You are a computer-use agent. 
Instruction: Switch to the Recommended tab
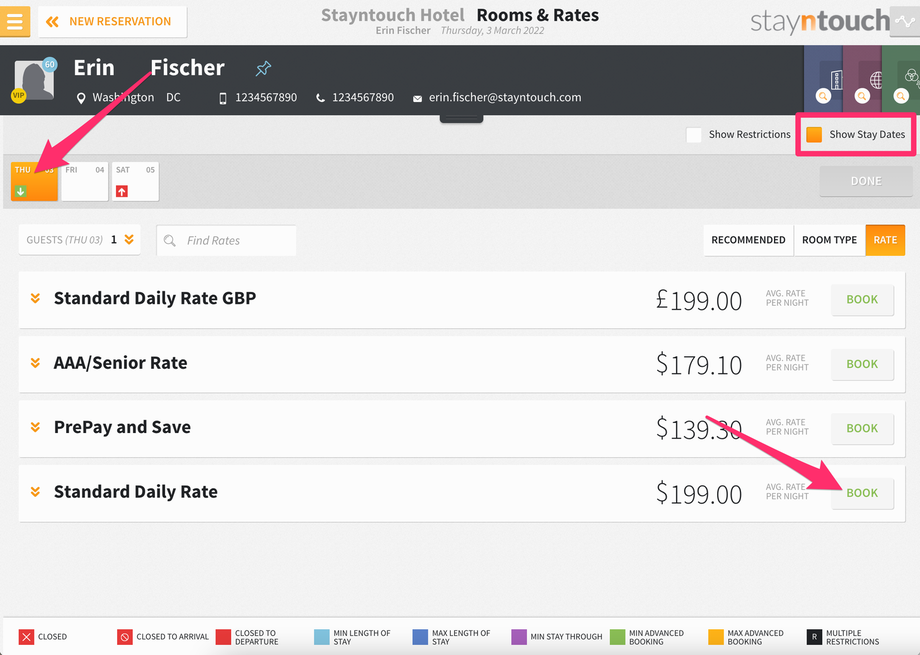click(748, 240)
